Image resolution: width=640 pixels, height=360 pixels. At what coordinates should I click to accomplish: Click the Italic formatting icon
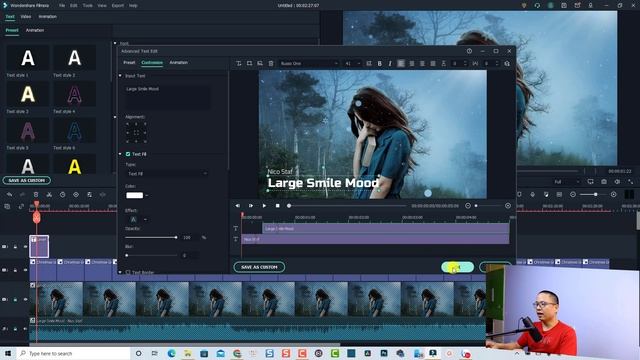click(390, 63)
